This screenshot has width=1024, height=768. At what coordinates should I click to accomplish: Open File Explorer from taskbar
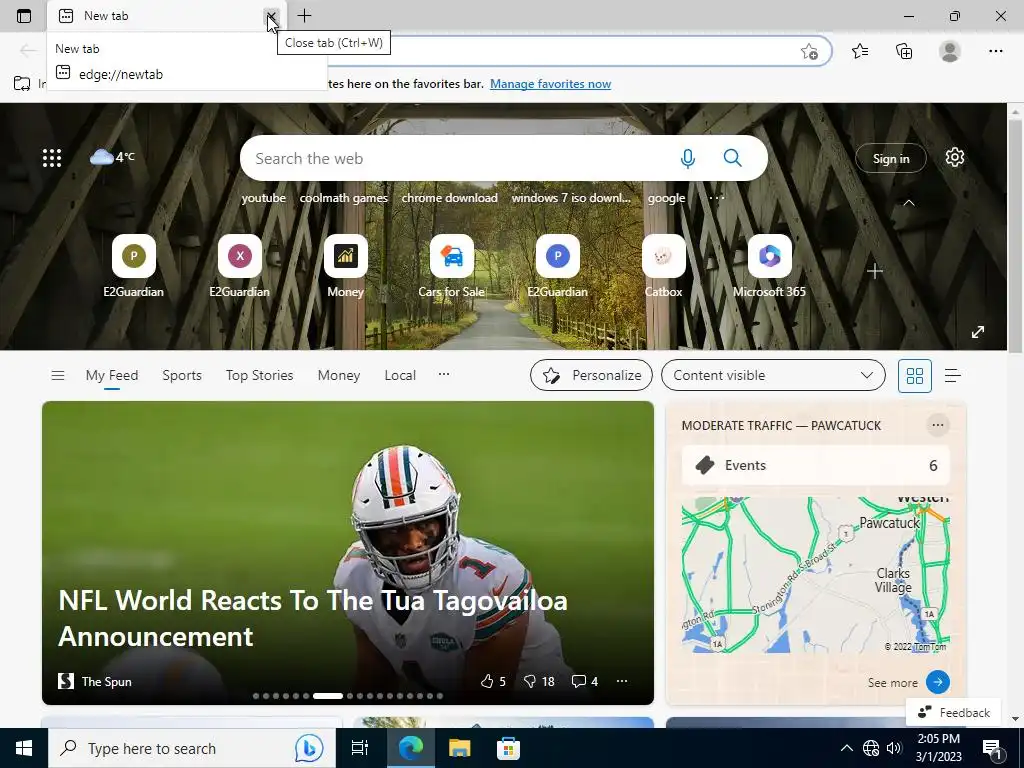[x=460, y=748]
